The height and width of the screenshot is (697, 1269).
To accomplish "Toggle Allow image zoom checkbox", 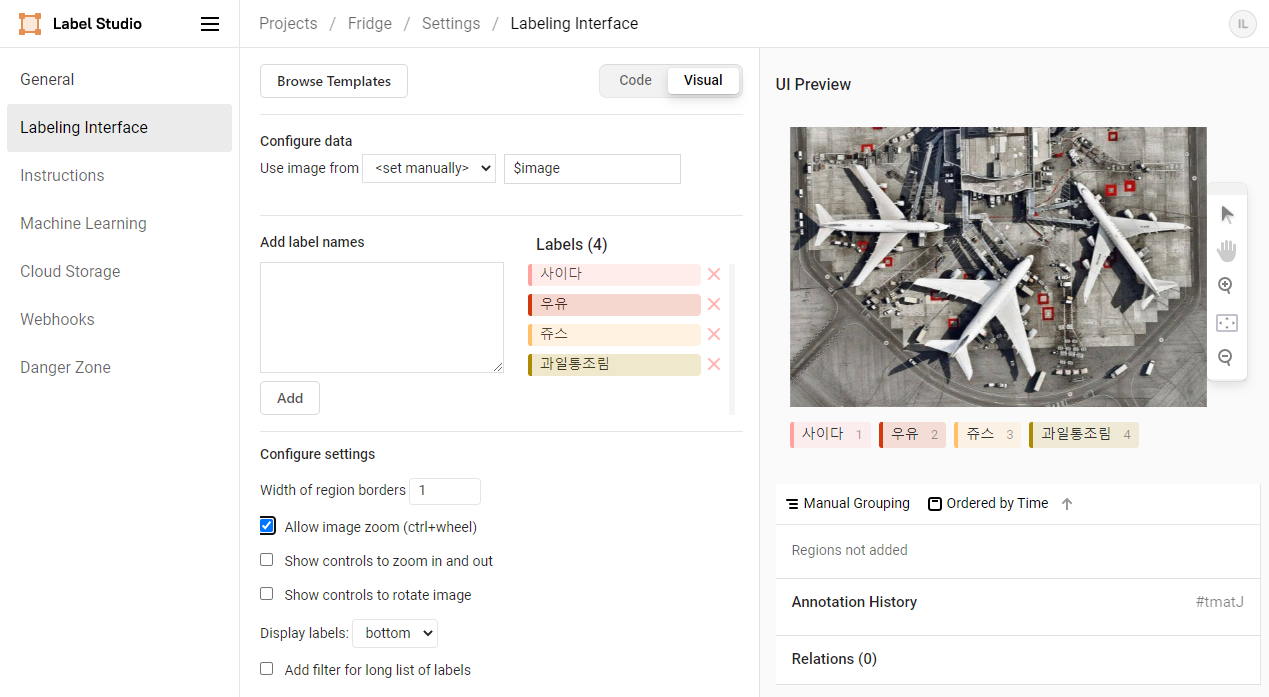I will (x=267, y=526).
